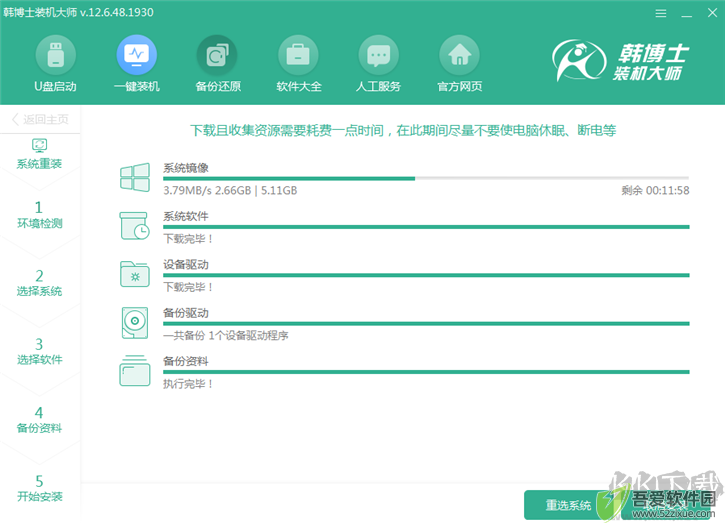Select step 1 环境检测
This screenshot has width=725, height=523.
pos(39,215)
